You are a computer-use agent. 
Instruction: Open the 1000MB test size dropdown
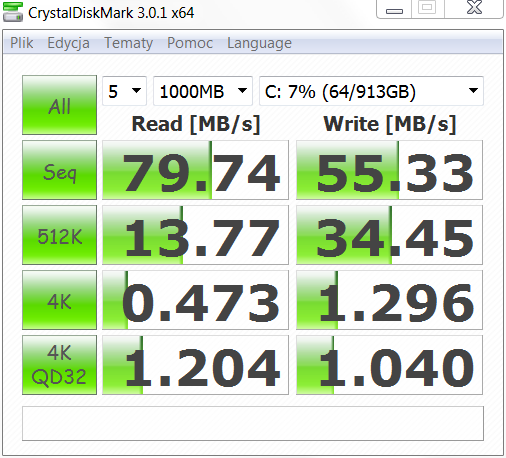(x=203, y=91)
